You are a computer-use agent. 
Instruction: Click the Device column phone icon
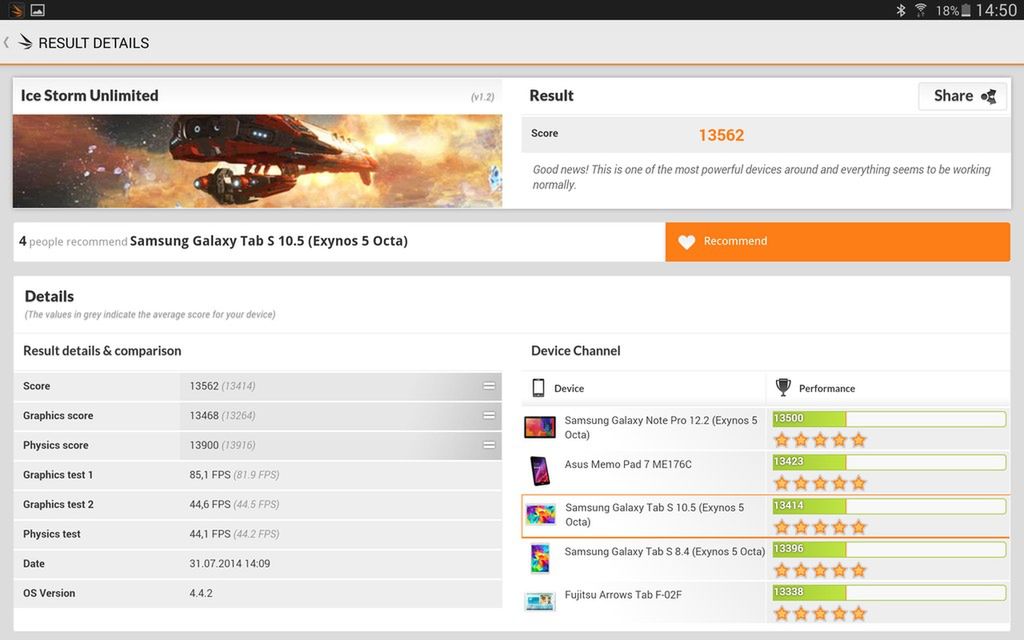point(538,388)
